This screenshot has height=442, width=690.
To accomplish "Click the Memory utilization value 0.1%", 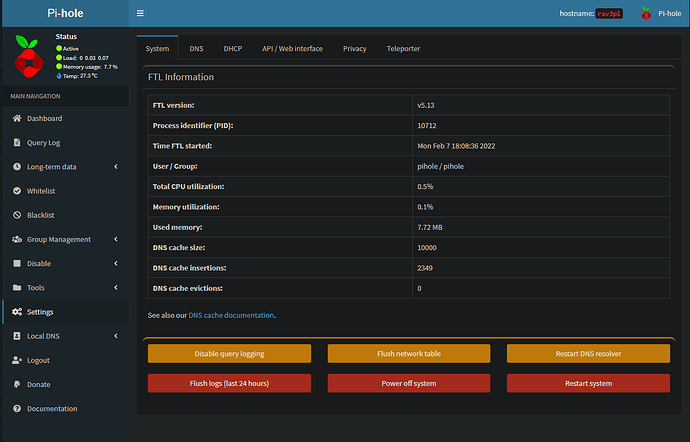I will tap(425, 206).
